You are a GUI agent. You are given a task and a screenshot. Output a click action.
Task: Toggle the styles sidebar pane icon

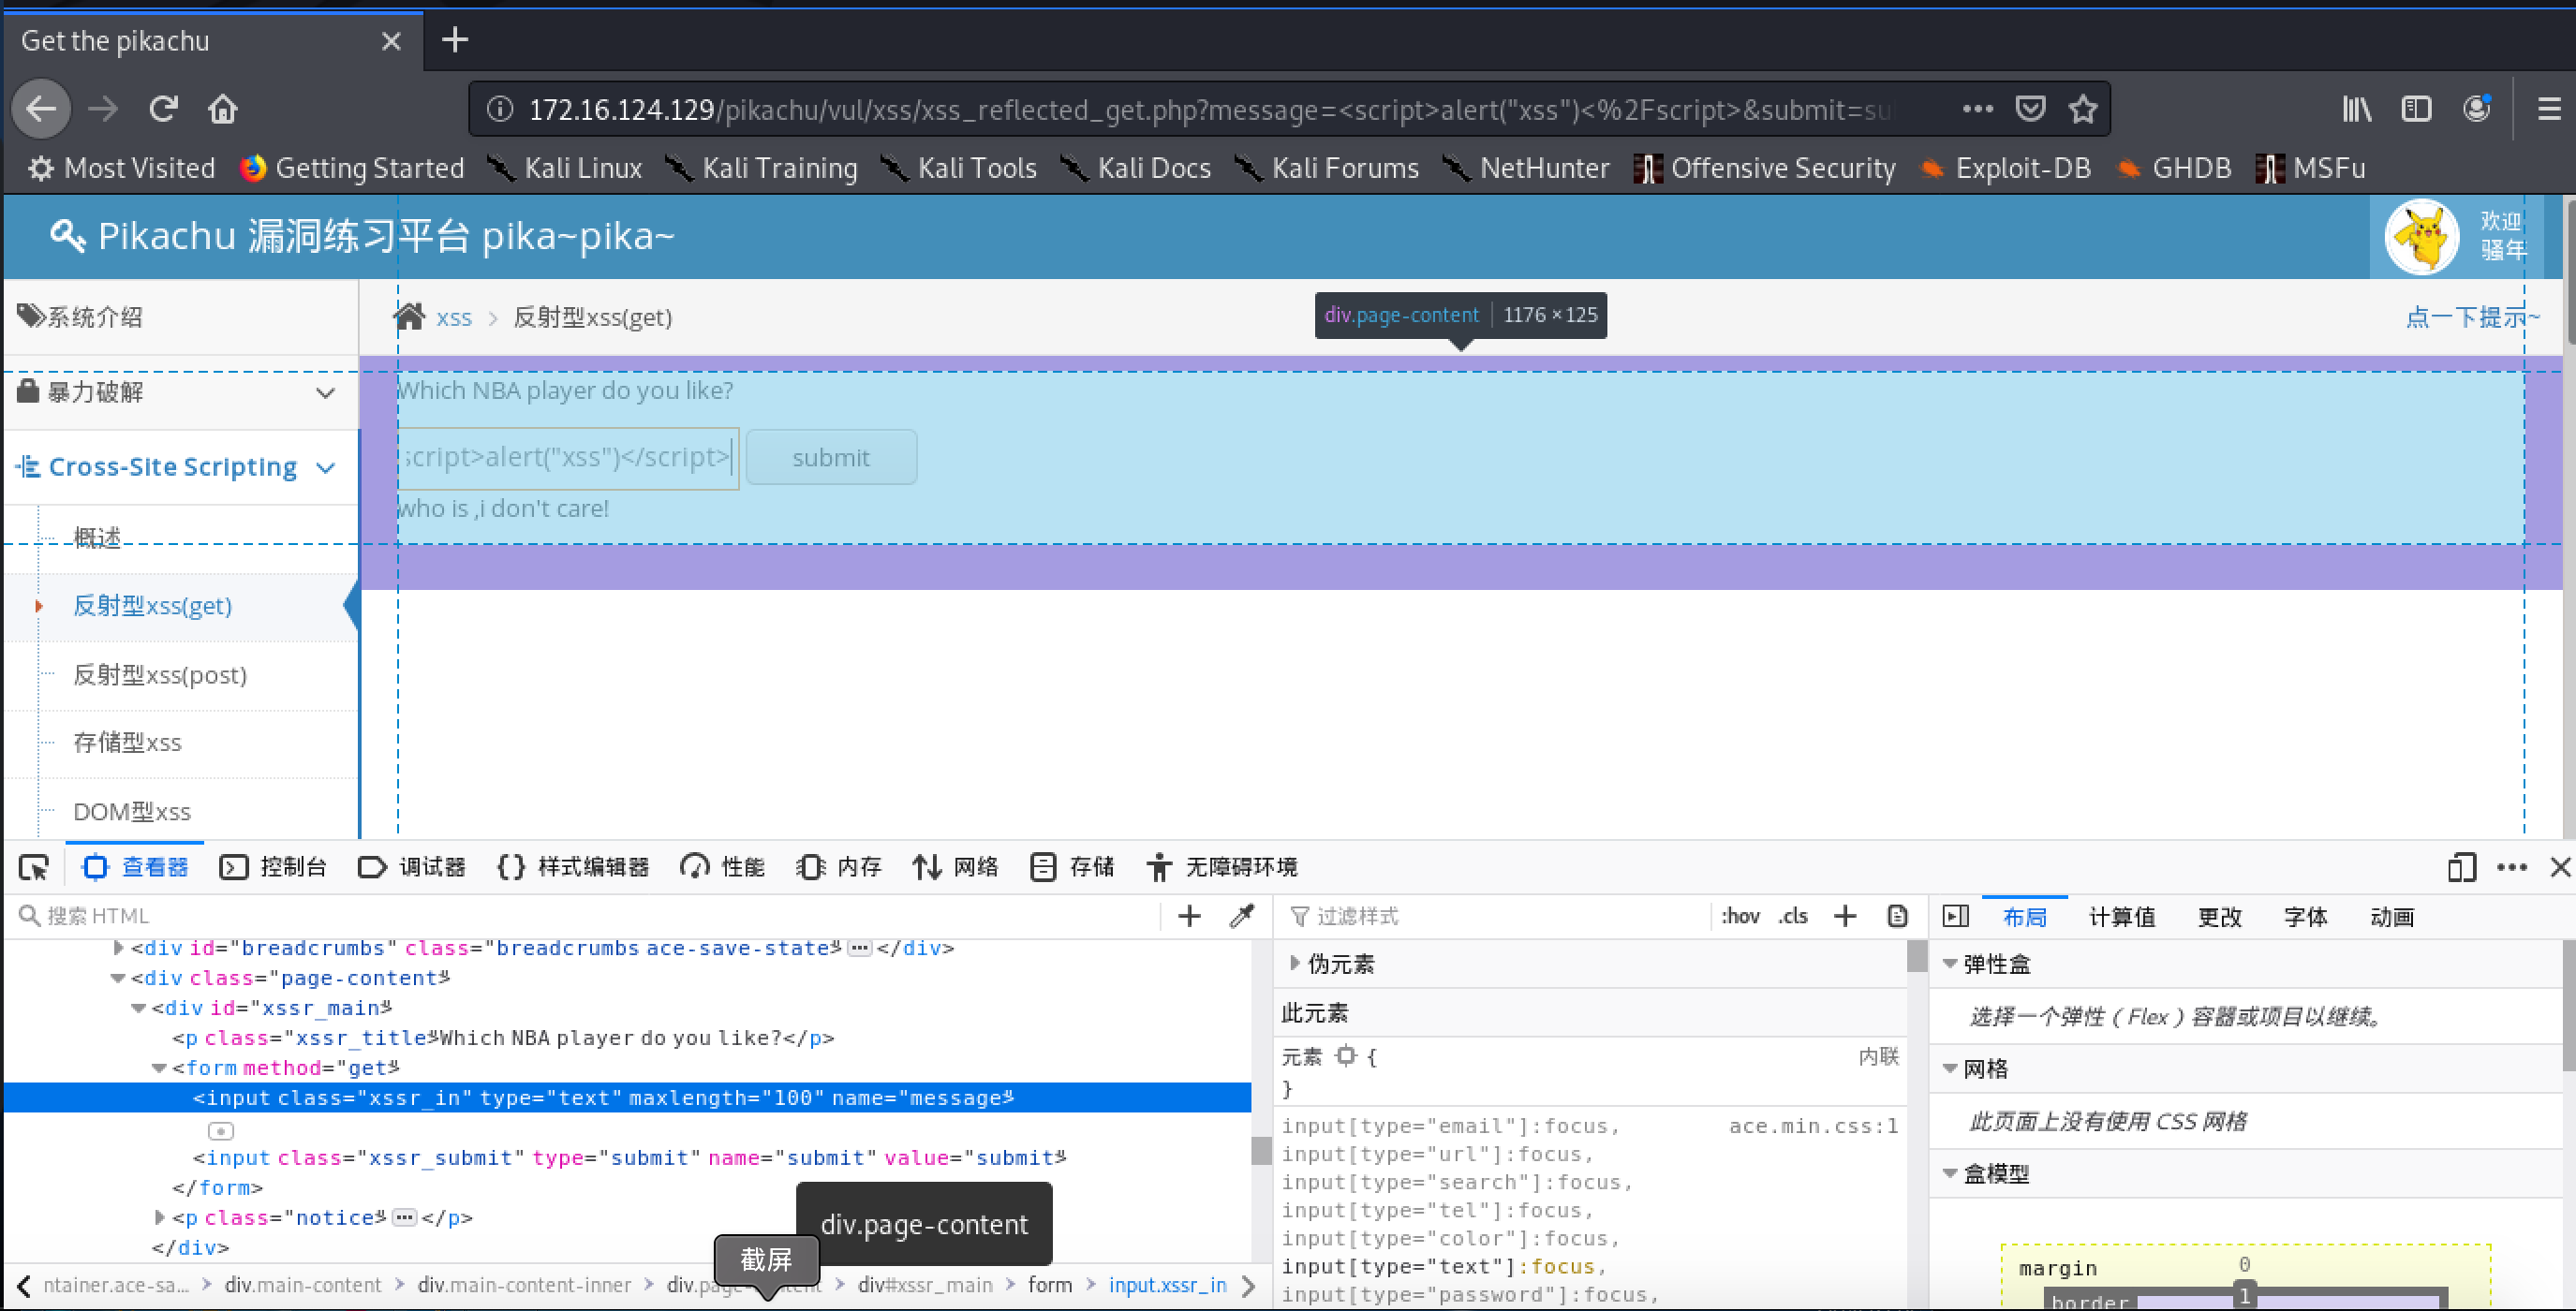1955,916
